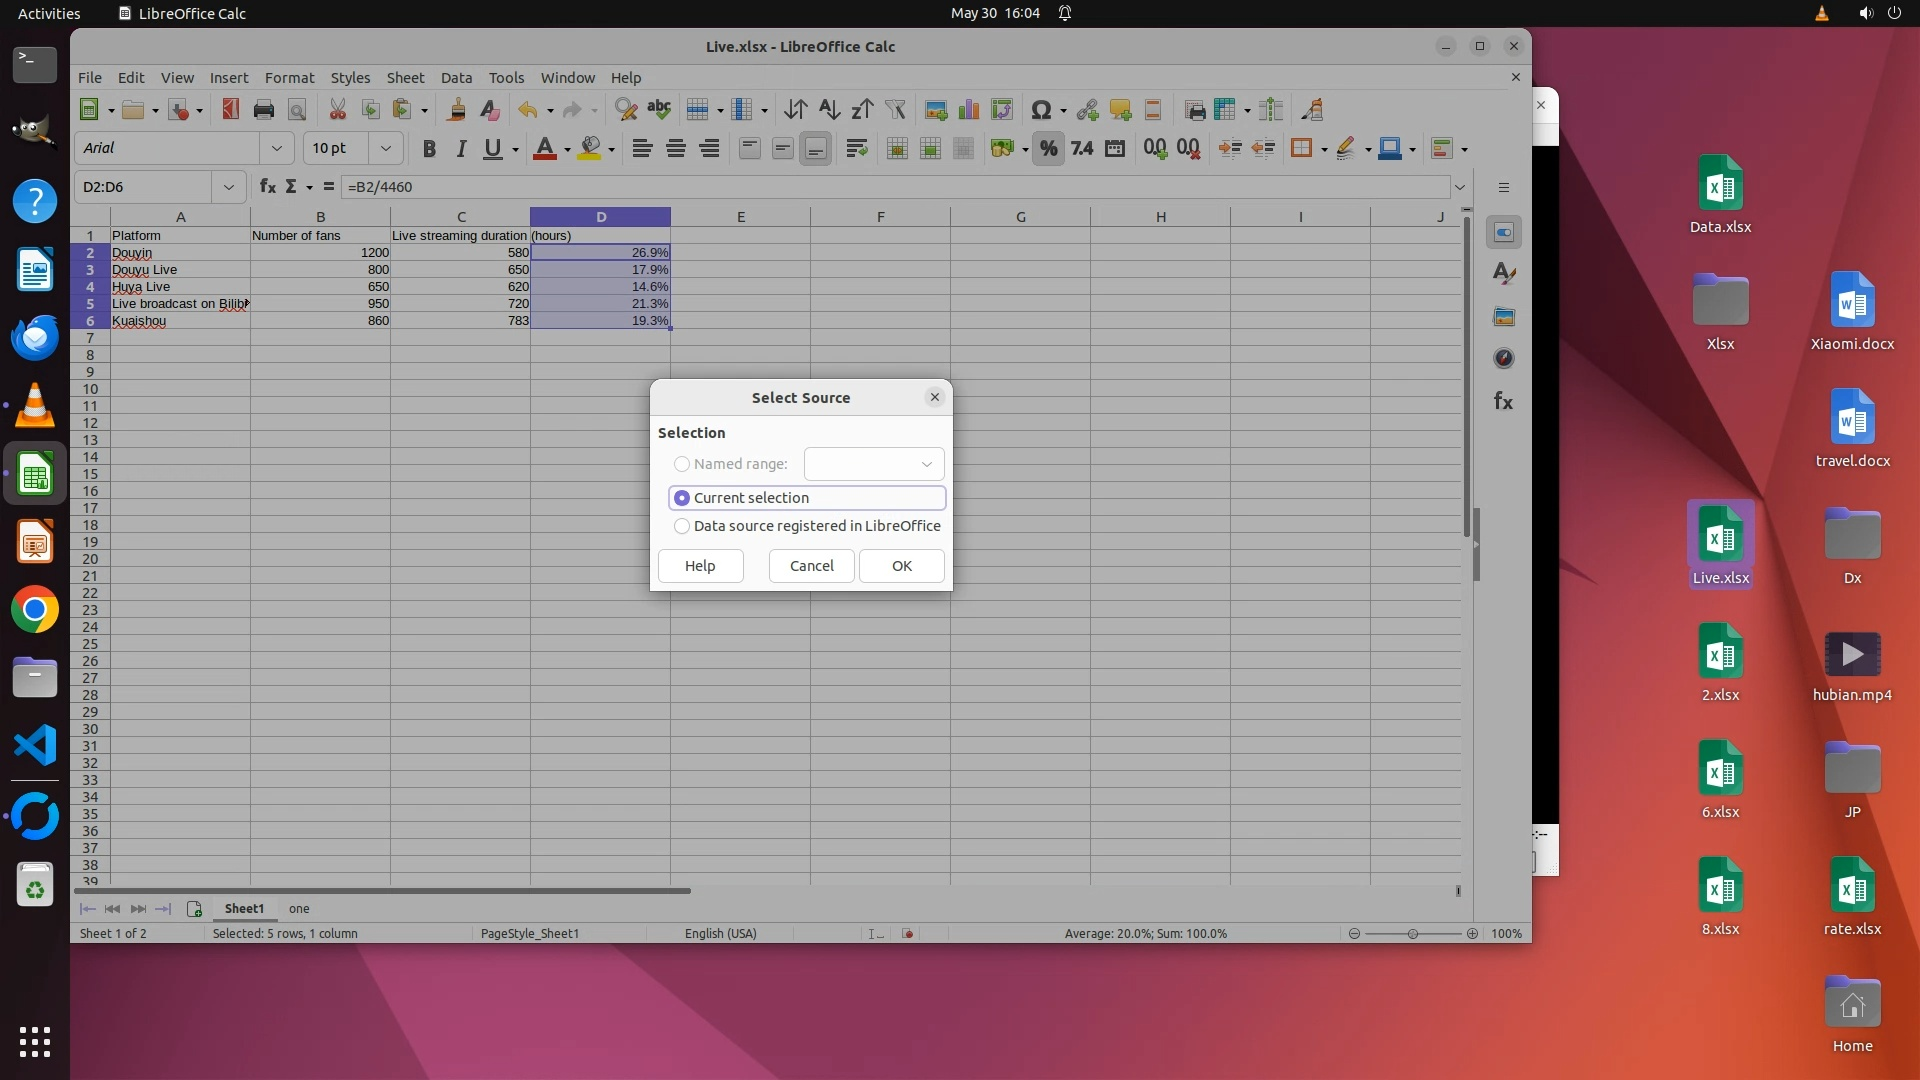Click Cancel in the dialog

[x=811, y=566]
